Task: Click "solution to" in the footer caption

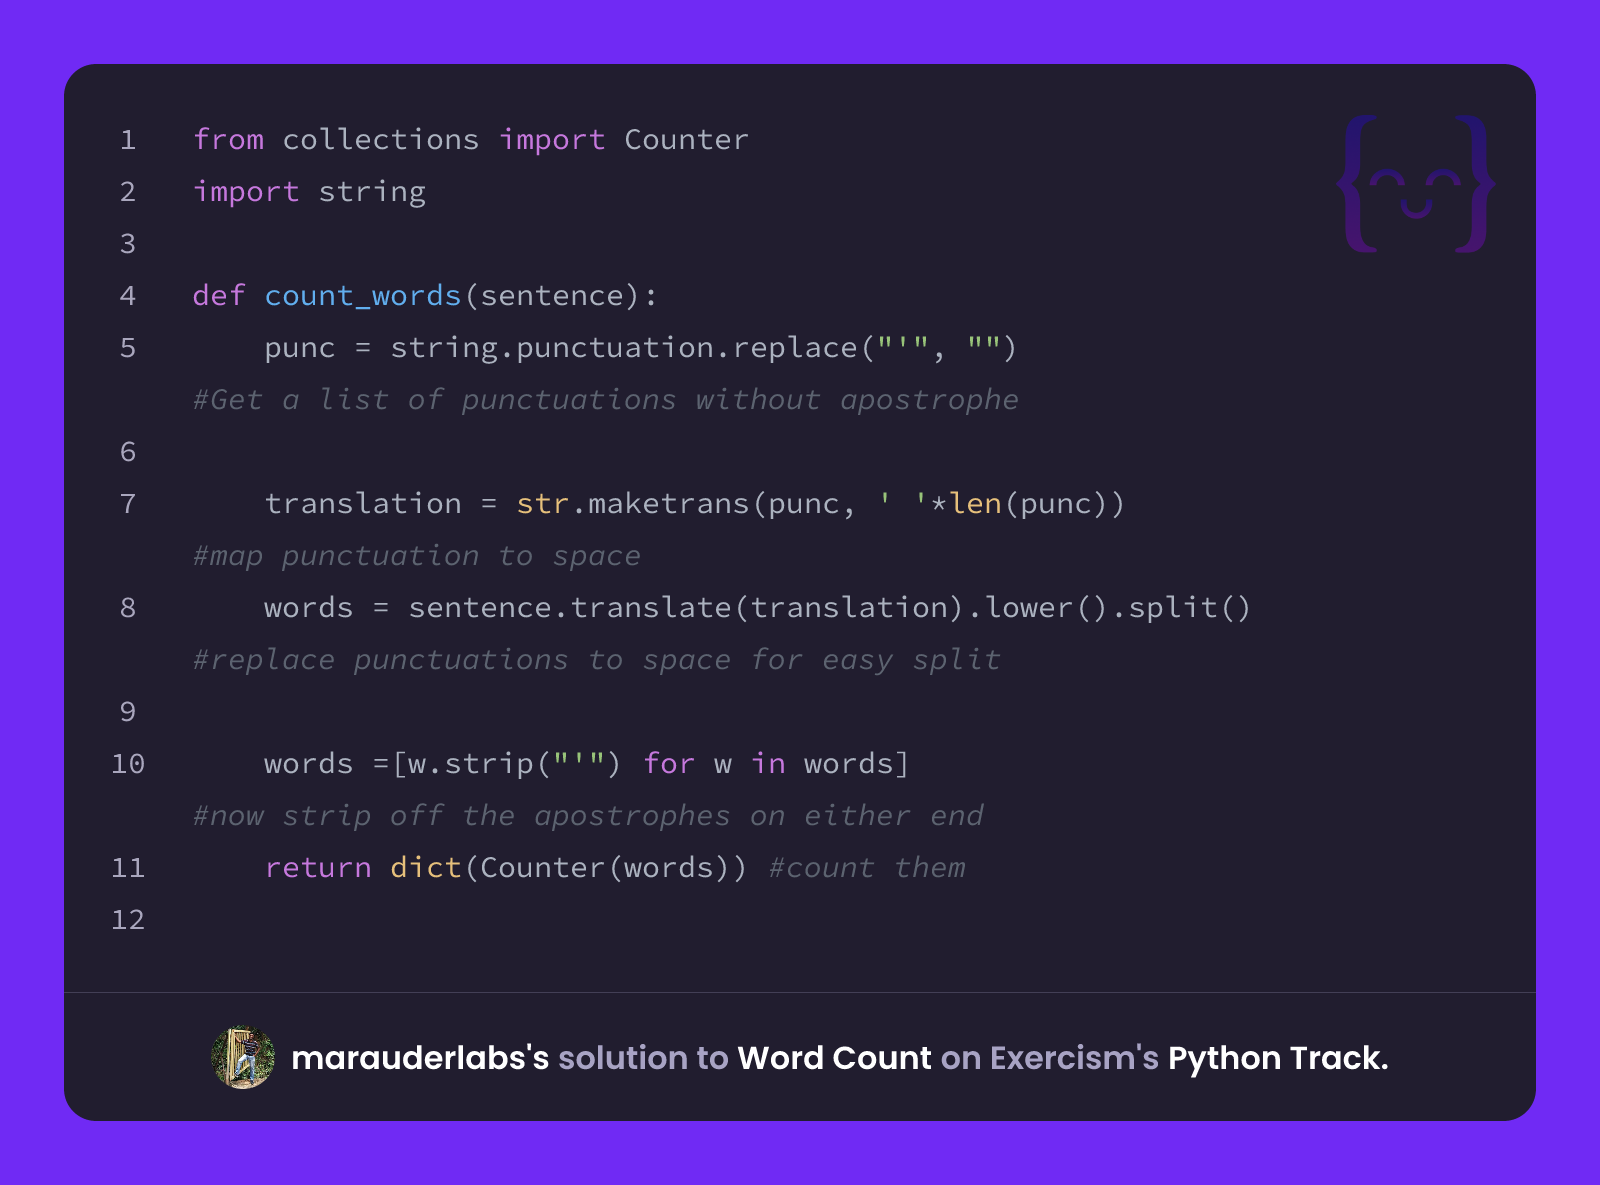Action: pyautogui.click(x=643, y=1058)
